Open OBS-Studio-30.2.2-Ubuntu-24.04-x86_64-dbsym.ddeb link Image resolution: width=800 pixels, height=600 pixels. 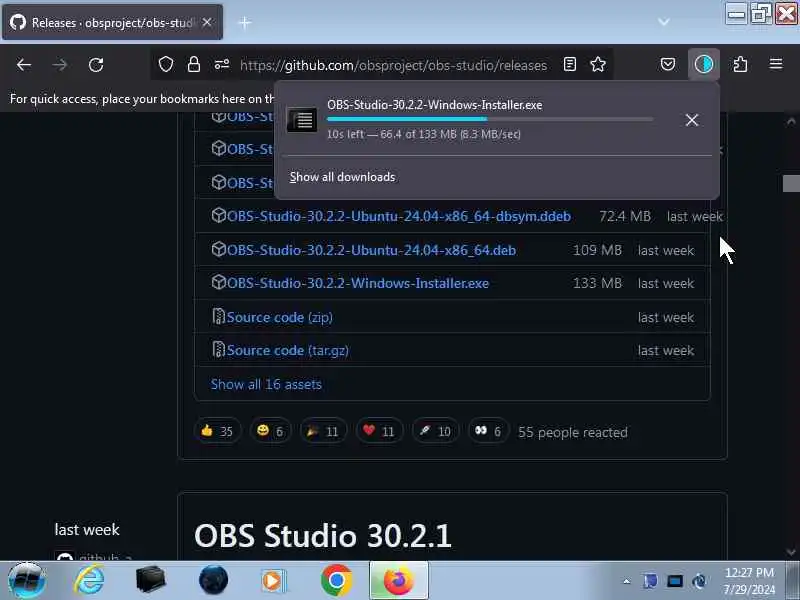(398, 216)
